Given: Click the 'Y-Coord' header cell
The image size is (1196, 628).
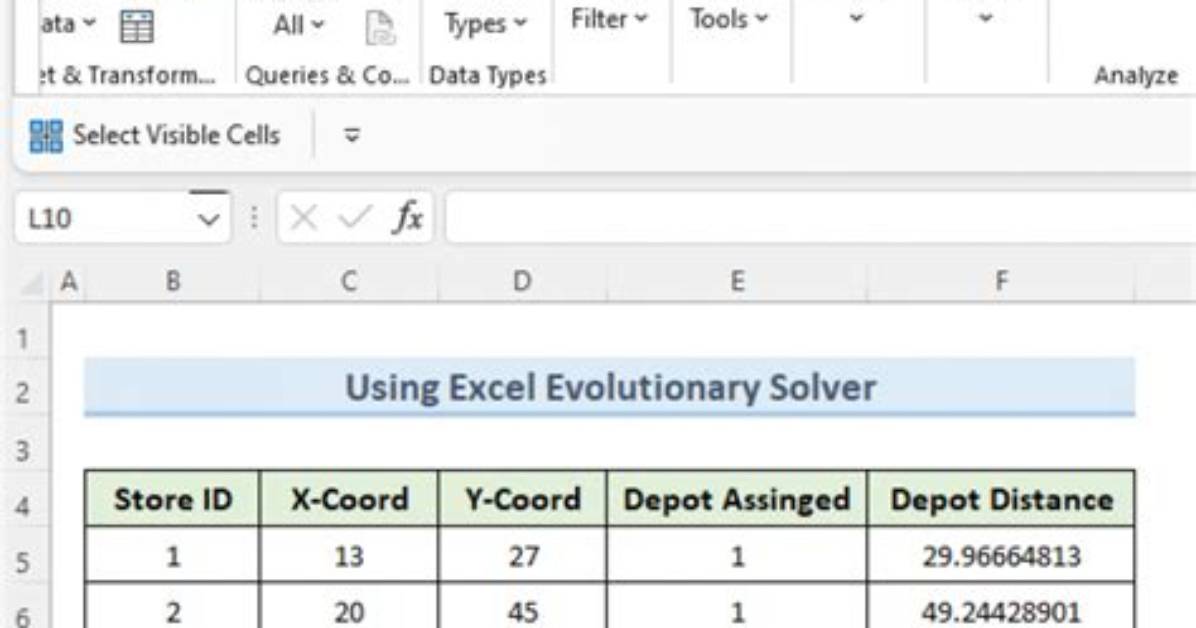Looking at the screenshot, I should (522, 499).
